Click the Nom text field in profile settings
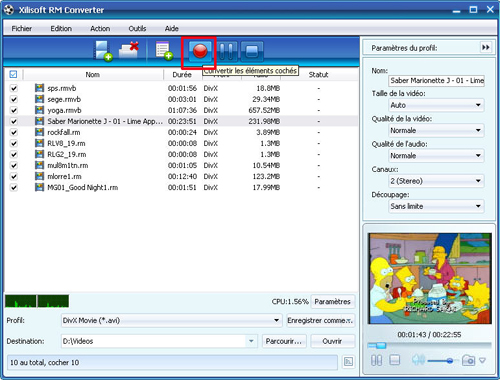 436,81
